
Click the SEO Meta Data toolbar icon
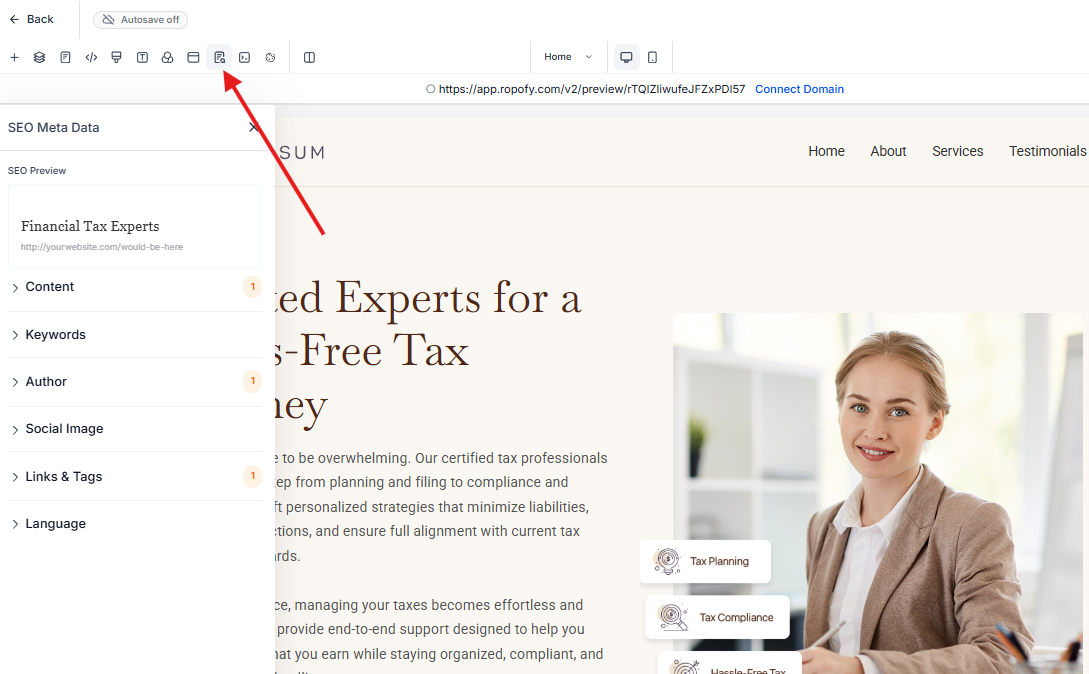219,58
